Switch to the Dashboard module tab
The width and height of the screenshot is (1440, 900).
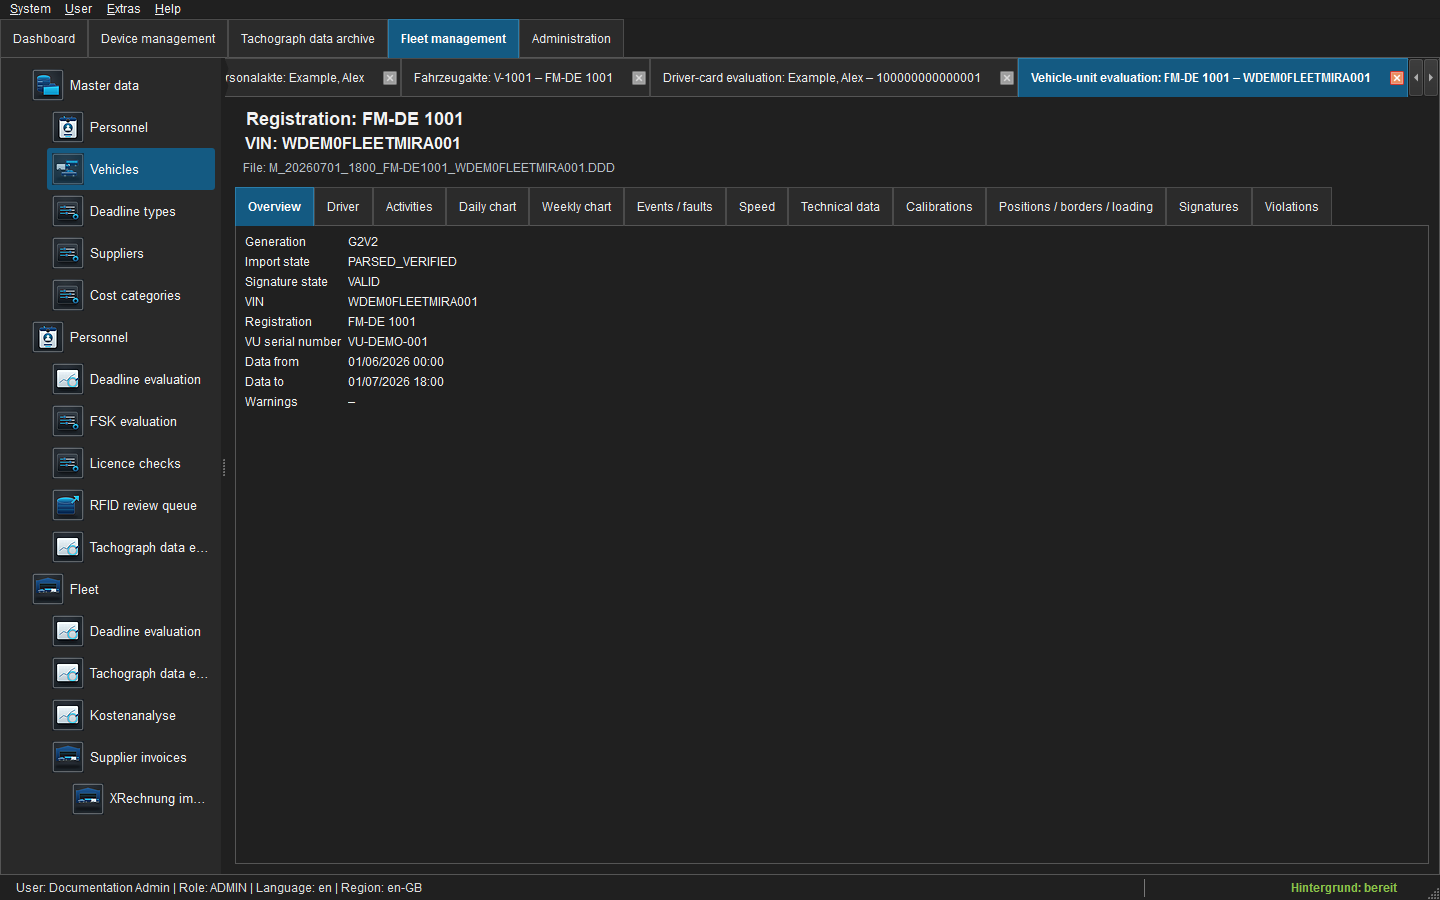click(x=44, y=39)
